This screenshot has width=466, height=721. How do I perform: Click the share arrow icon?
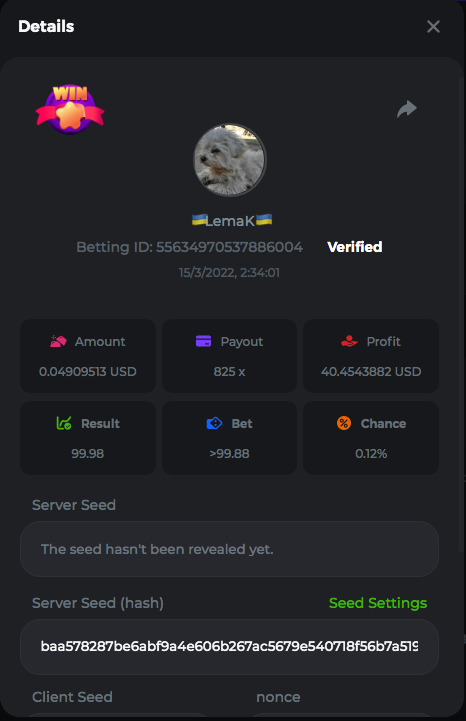[407, 109]
